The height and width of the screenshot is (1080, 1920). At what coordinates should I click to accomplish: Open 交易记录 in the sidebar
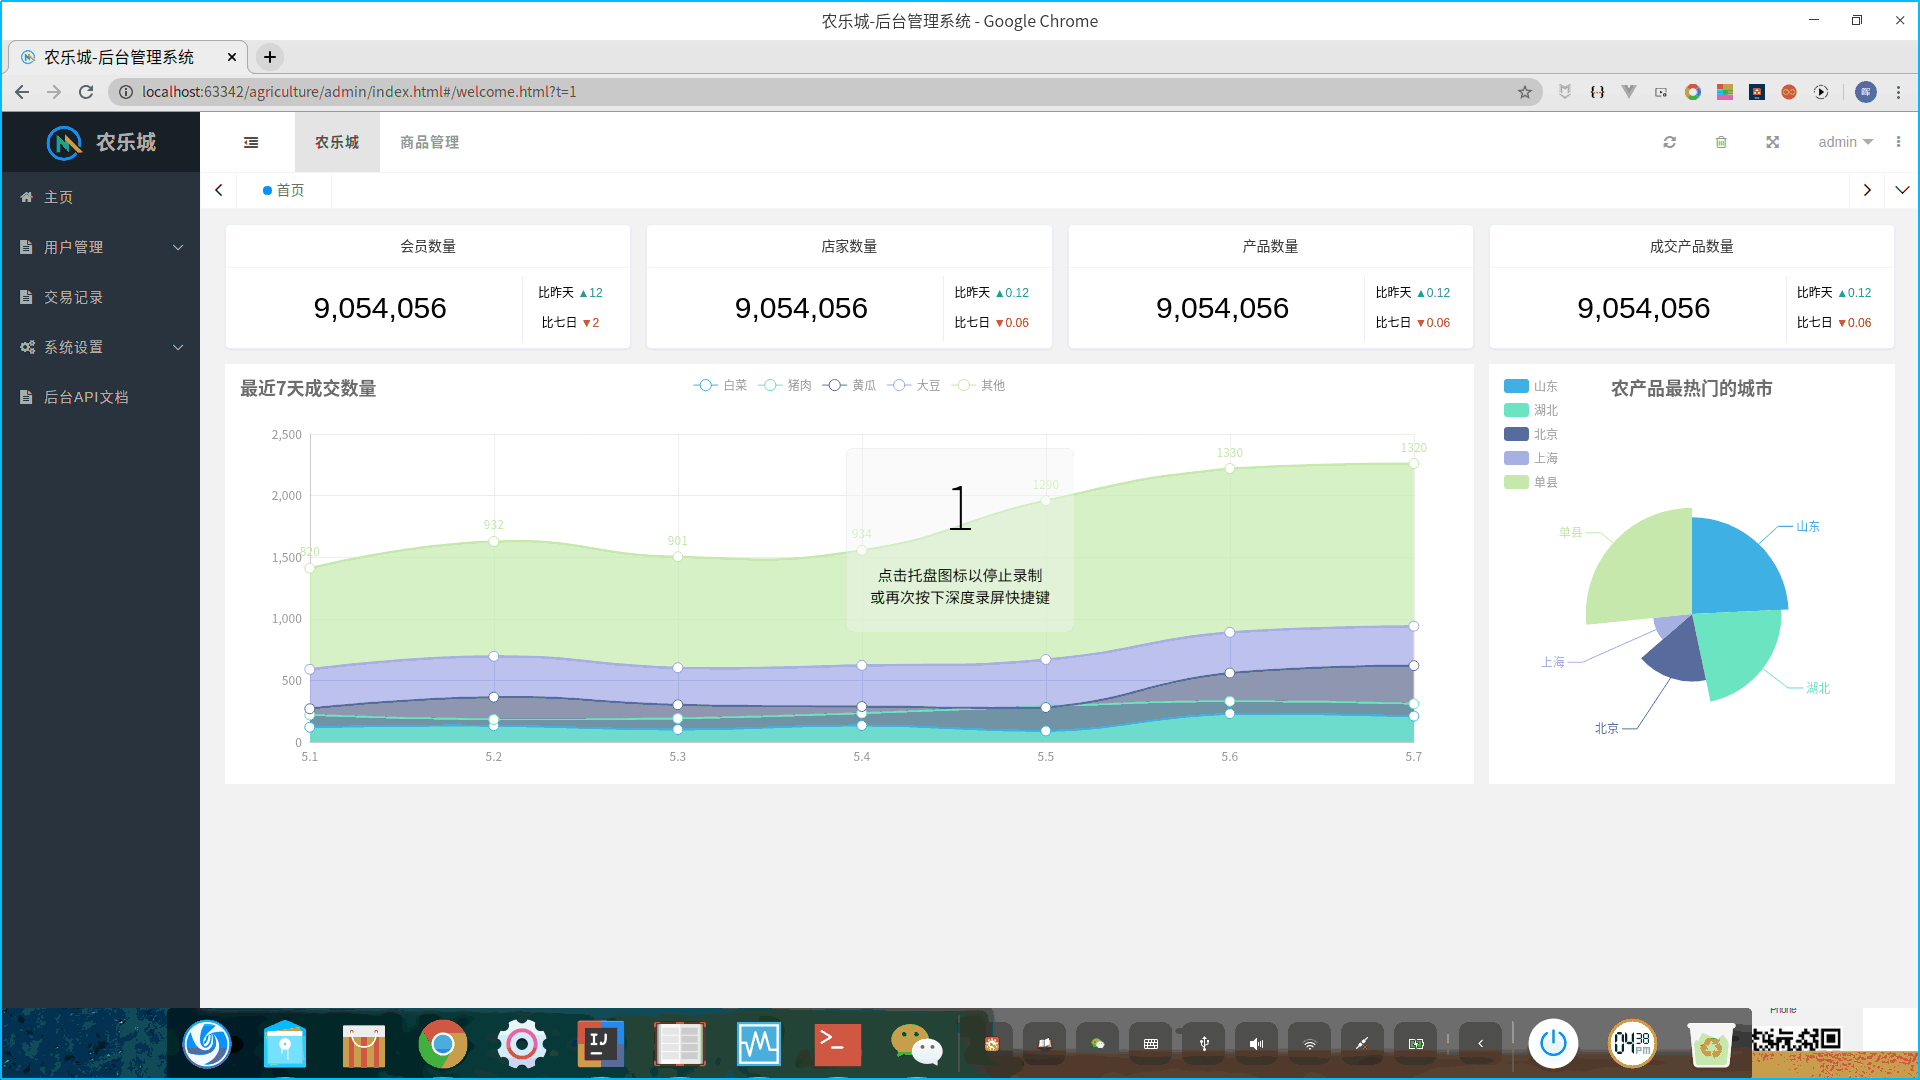pyautogui.click(x=73, y=297)
